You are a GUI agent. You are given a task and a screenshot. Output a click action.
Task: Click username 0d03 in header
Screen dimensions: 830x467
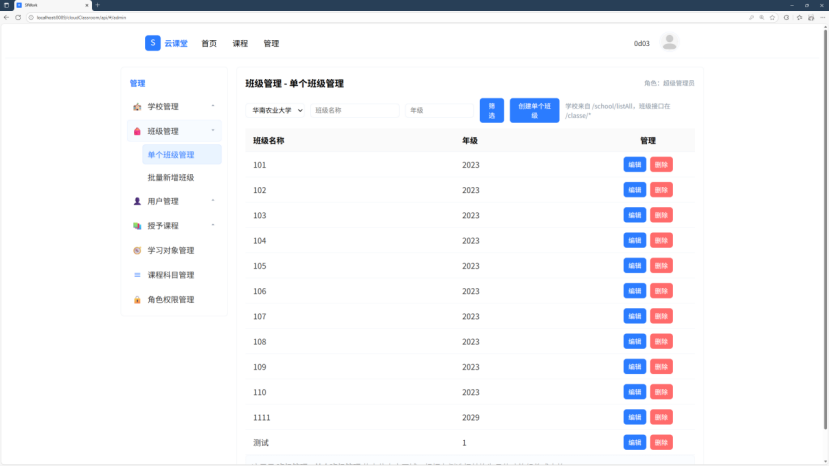(642, 43)
